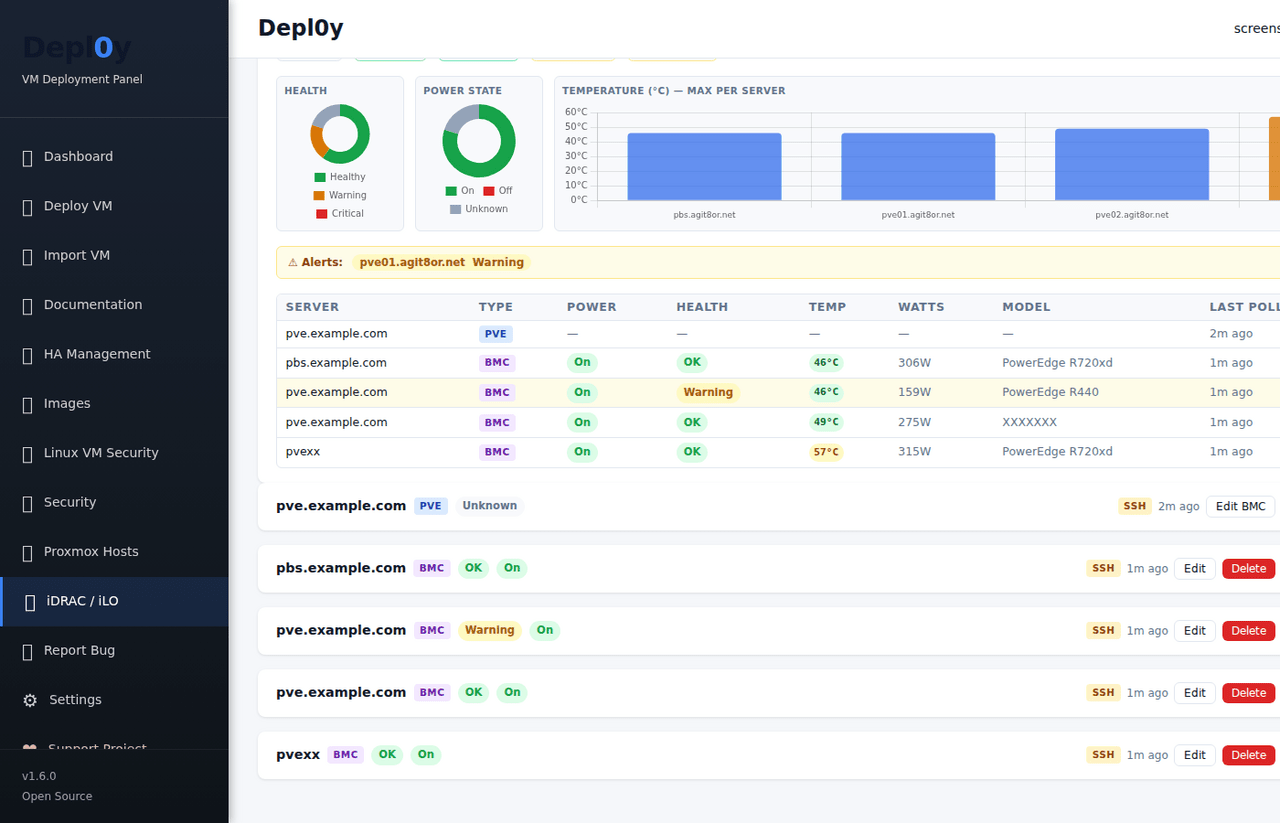Click the icon next to Deploy VM

28,207
